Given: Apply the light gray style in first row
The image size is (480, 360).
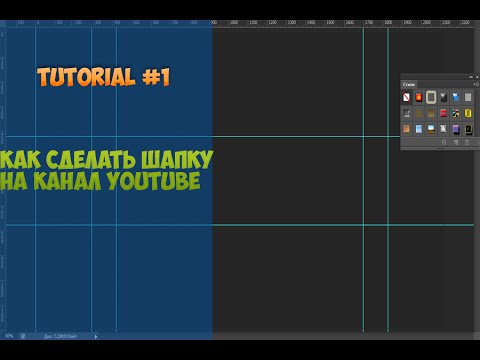Looking at the screenshot, I should coord(468,97).
